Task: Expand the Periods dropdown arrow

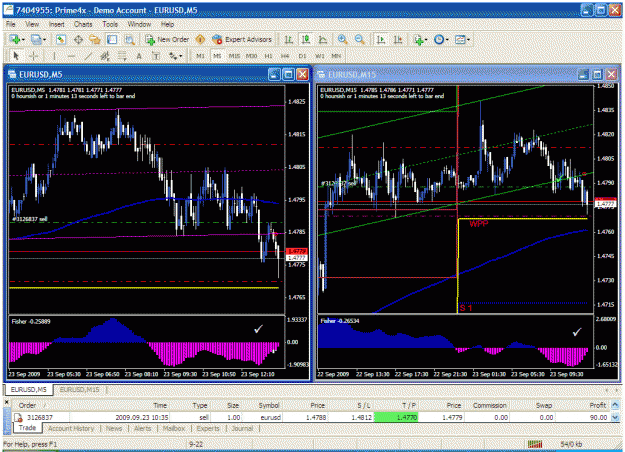Action: 447,39
